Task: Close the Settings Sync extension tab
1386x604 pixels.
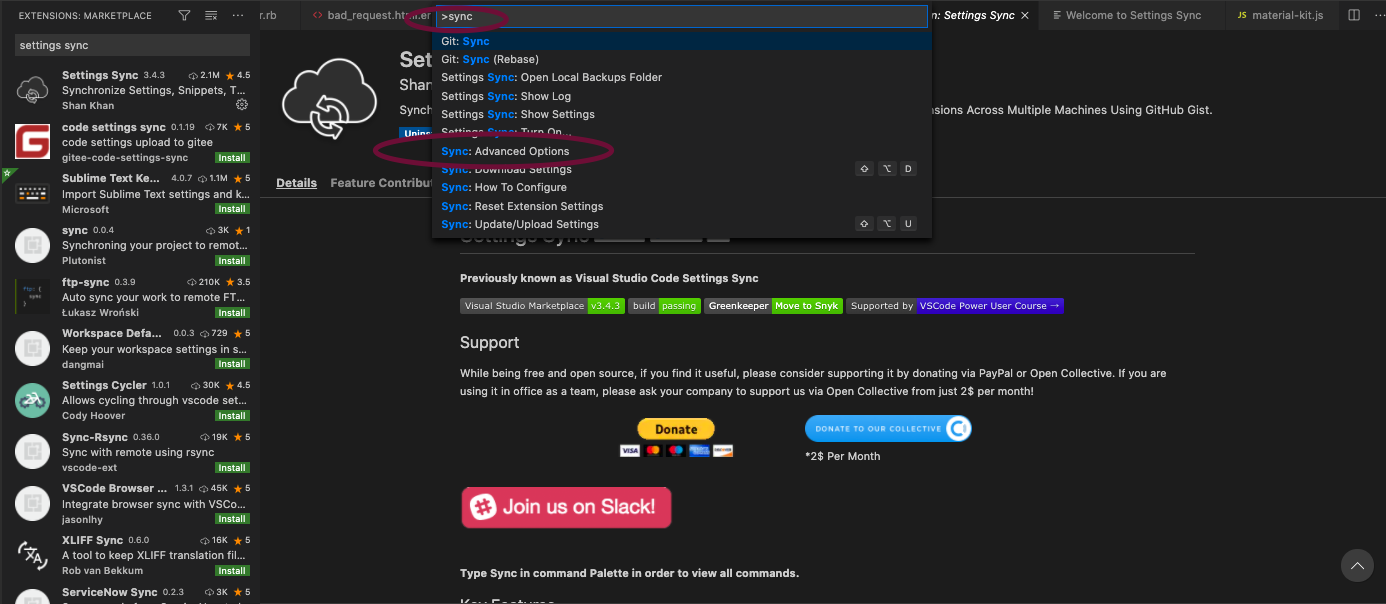Action: click(1026, 15)
